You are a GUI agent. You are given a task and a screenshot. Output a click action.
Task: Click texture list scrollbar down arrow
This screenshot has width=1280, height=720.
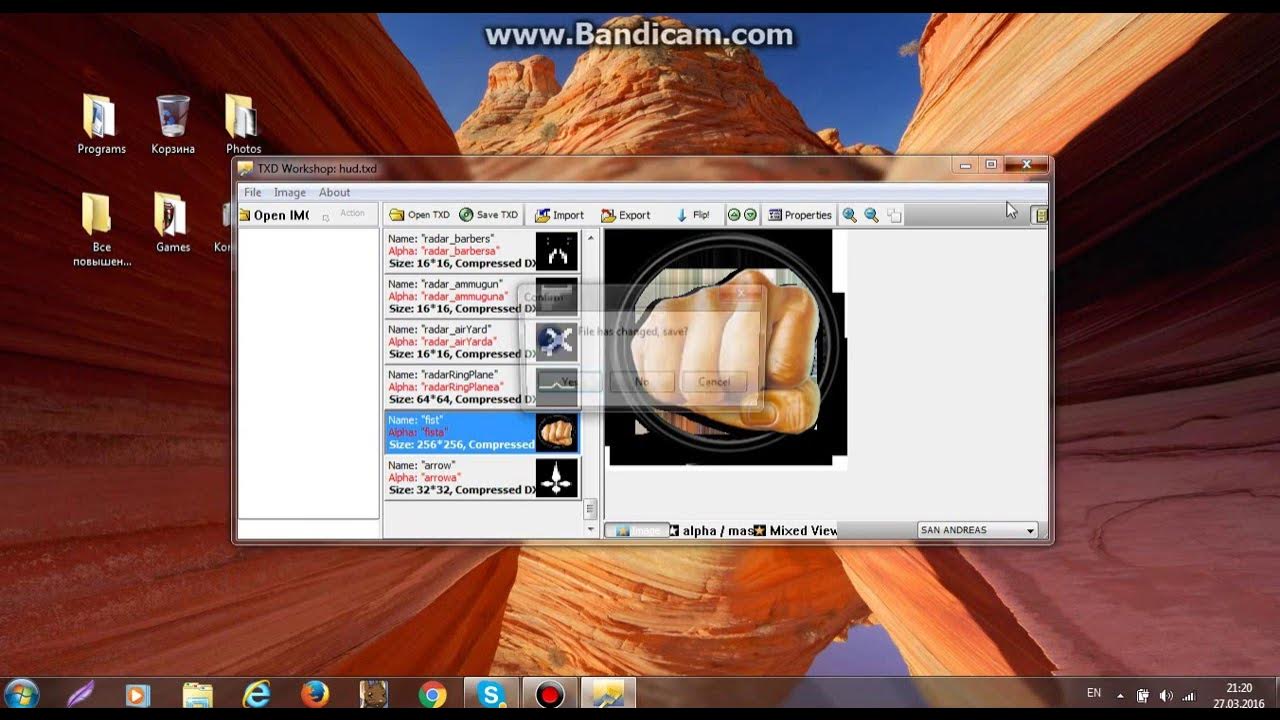click(x=591, y=530)
